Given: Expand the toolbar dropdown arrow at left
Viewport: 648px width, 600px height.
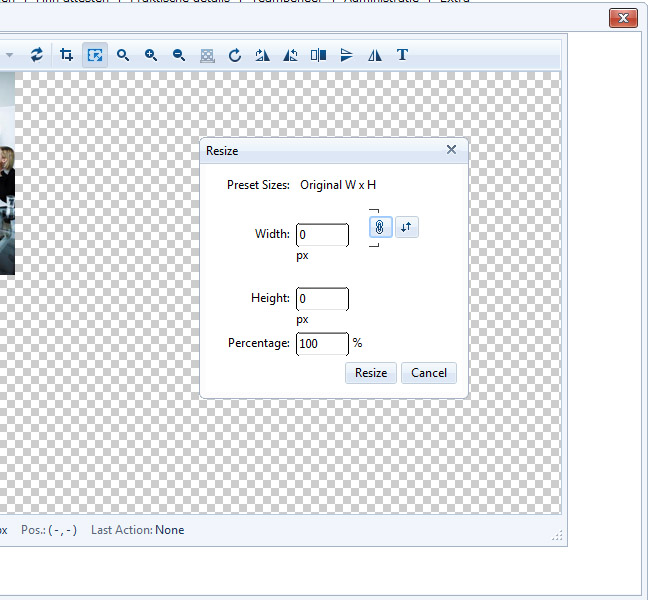Looking at the screenshot, I should click(x=9, y=55).
